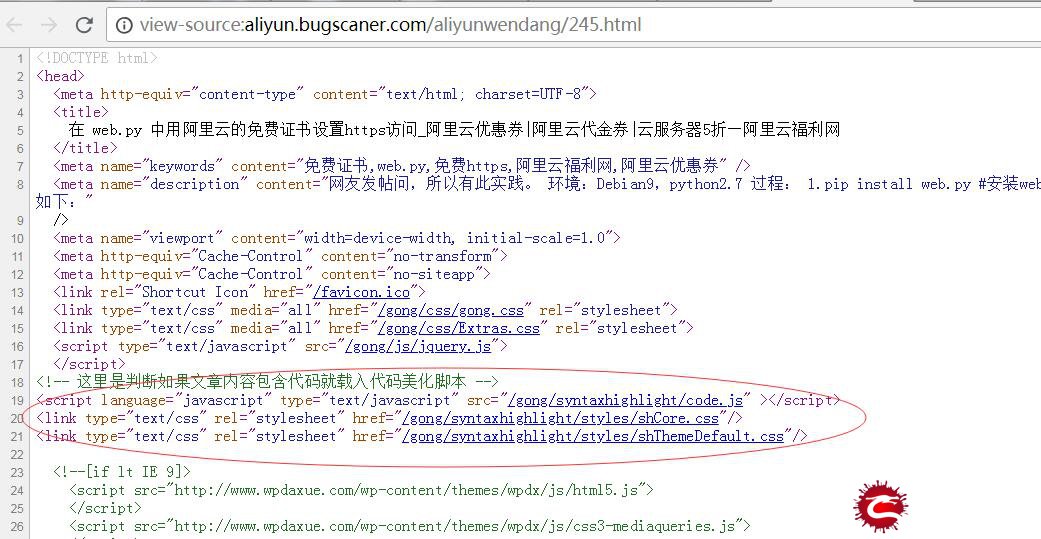Click line number 22 in the gutter
1041x539 pixels.
[x=17, y=455]
